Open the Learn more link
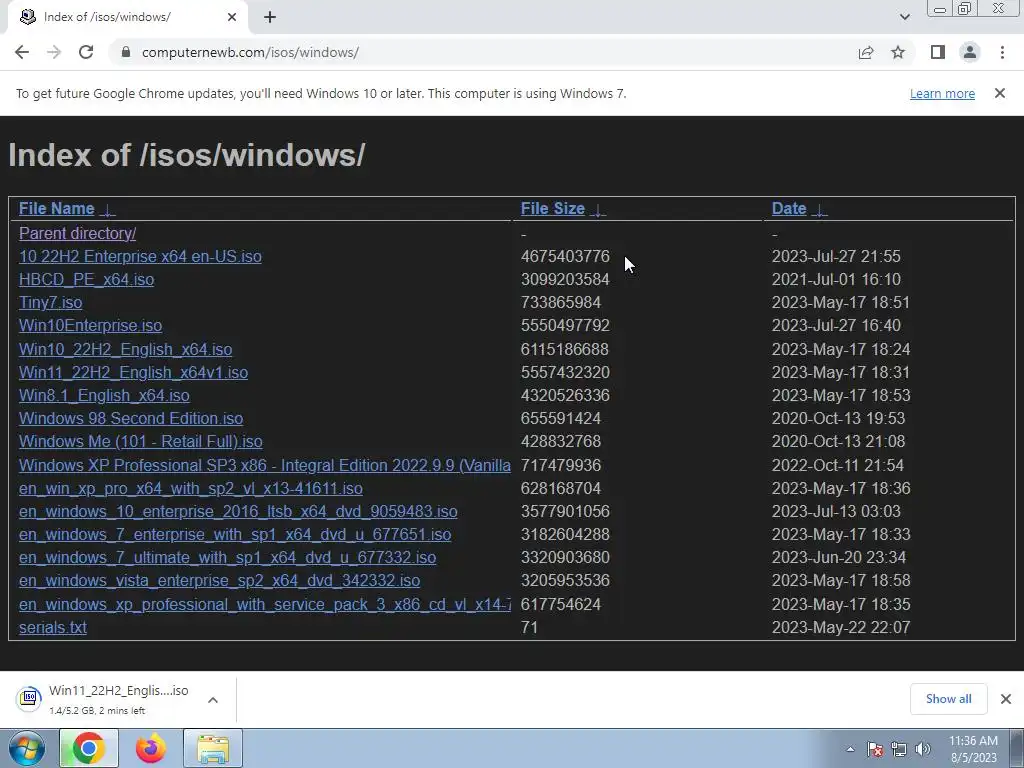This screenshot has height=768, width=1024. (942, 93)
